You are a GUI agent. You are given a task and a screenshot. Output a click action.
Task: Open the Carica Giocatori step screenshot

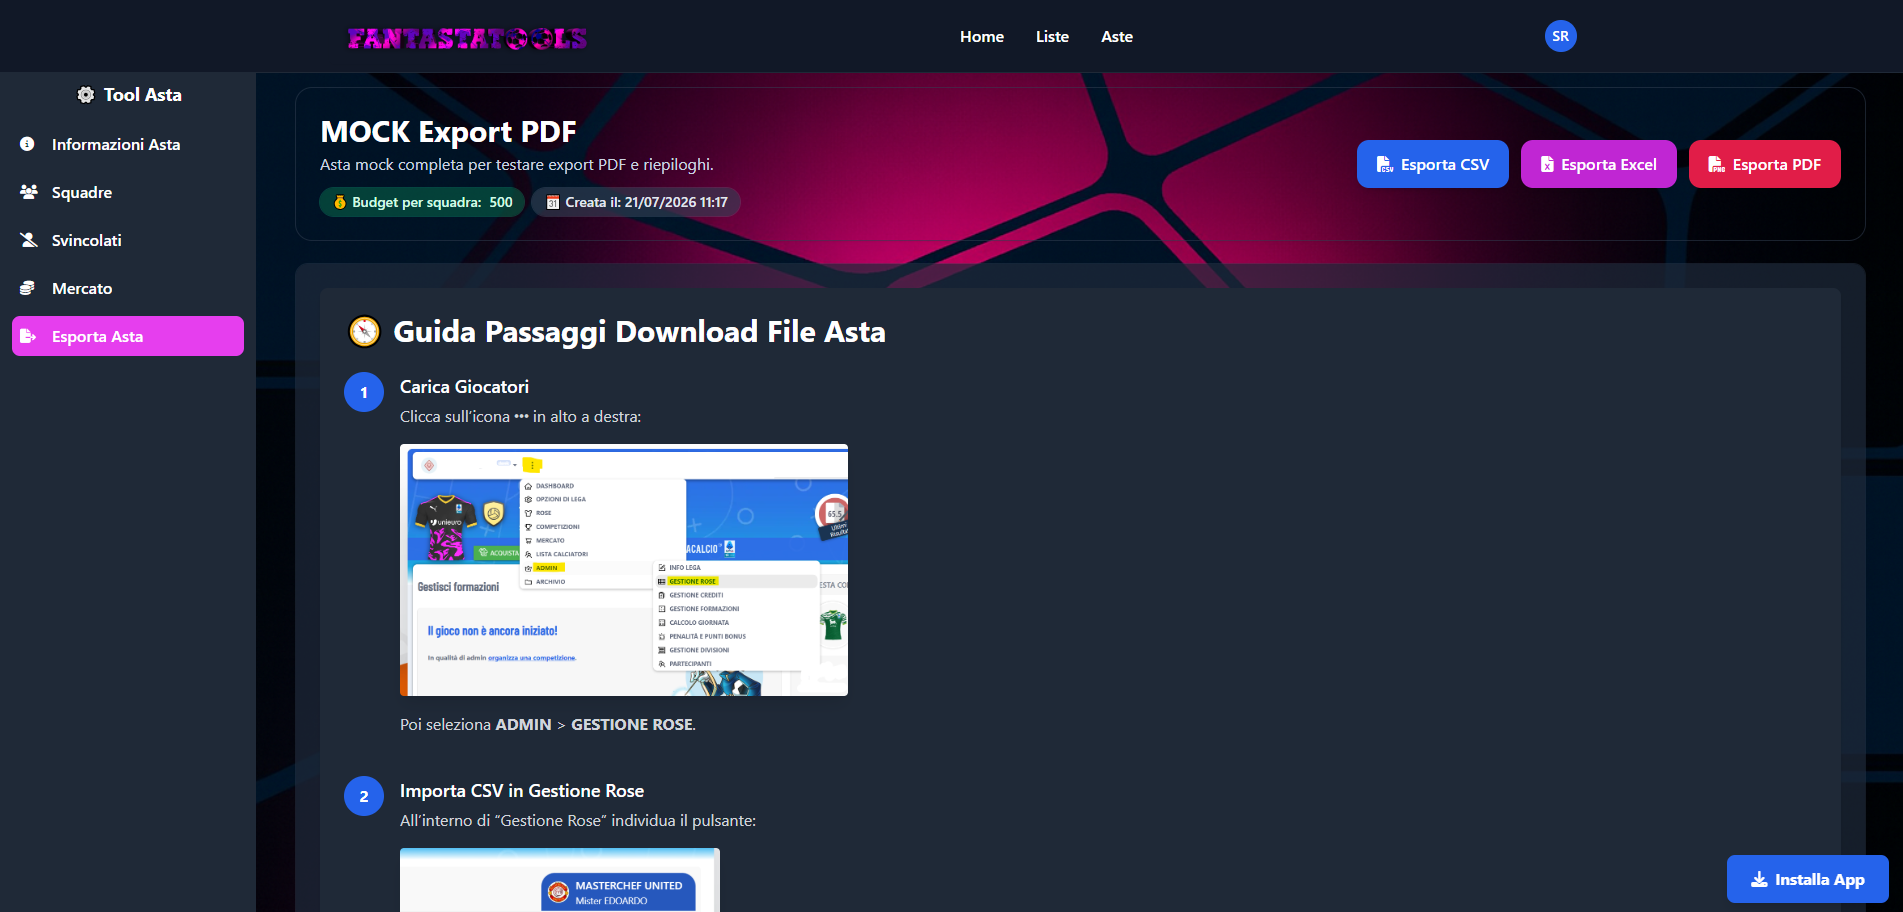click(x=624, y=570)
